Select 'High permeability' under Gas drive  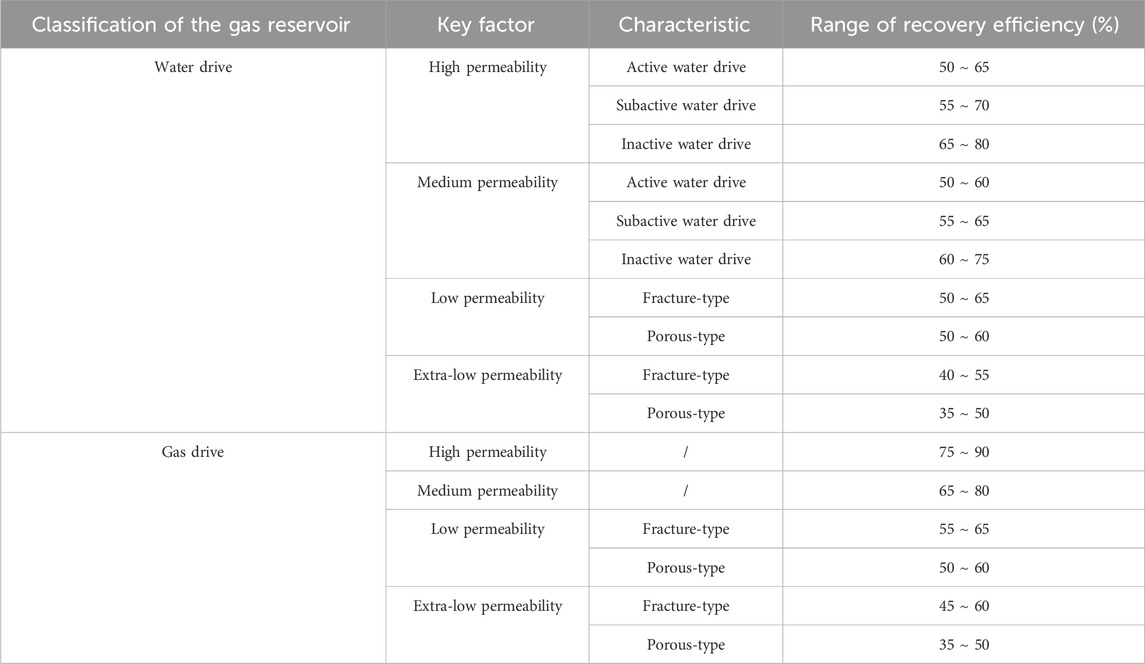[x=487, y=452]
